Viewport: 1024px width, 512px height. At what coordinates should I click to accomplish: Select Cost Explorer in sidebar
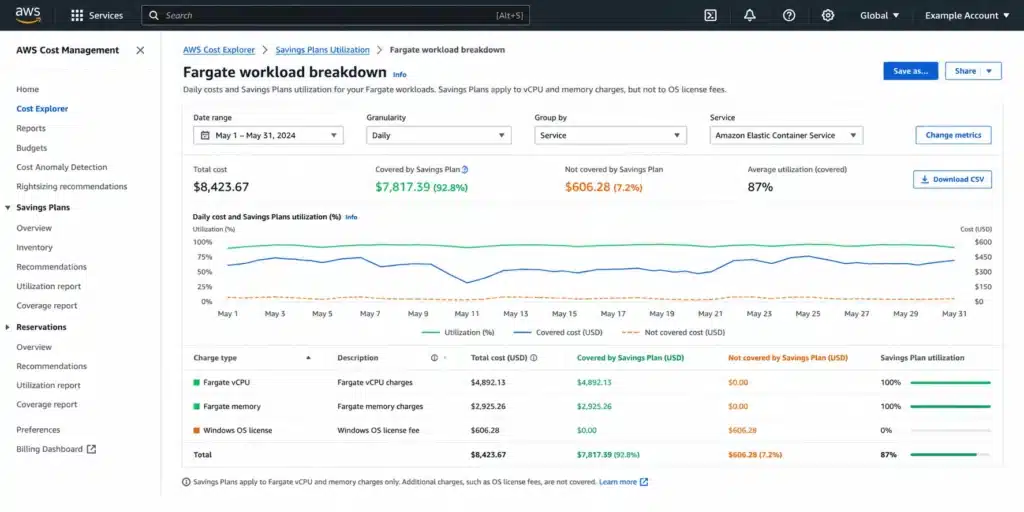[42, 109]
